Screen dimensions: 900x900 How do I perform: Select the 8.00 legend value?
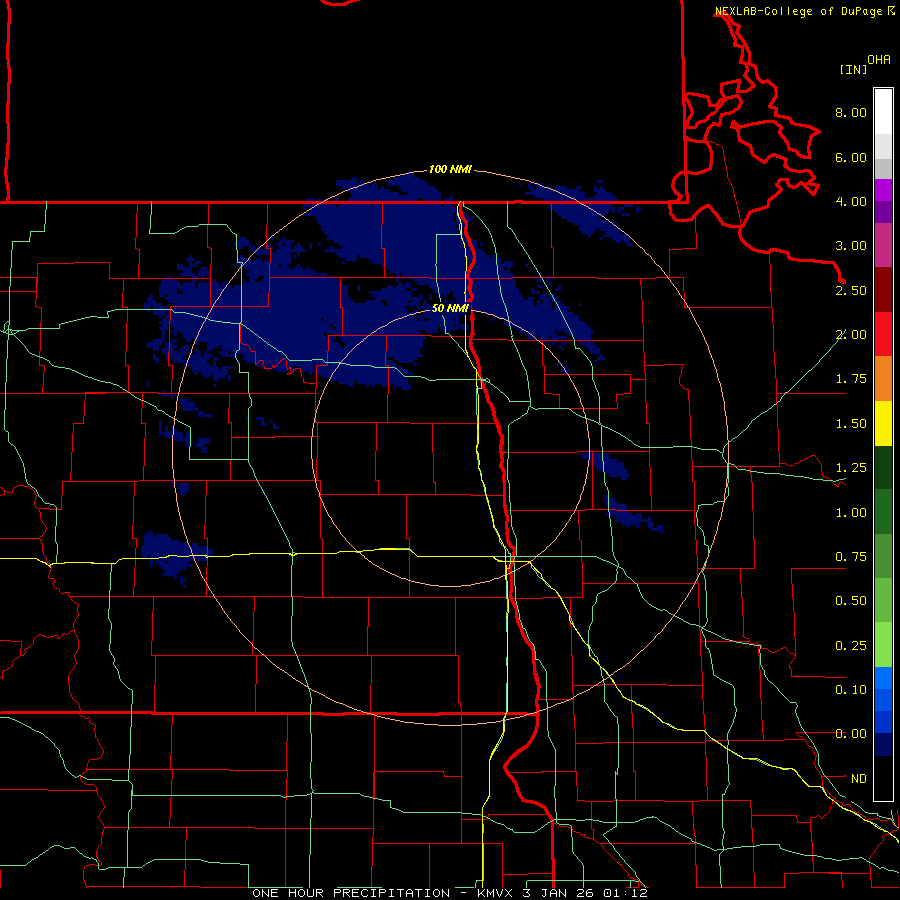point(851,112)
